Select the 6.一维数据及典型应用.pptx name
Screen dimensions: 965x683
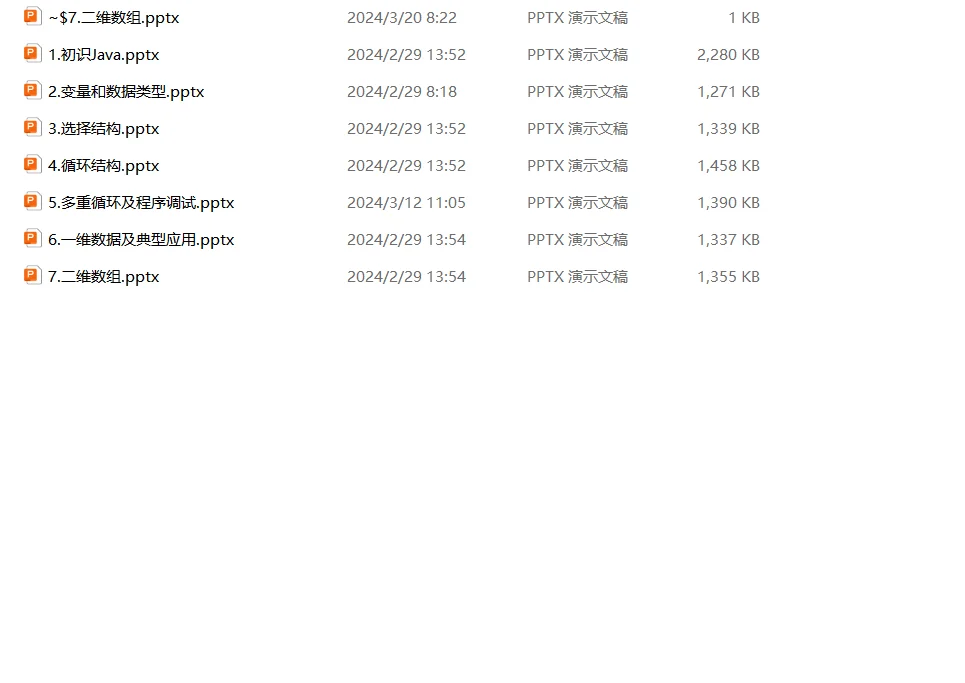click(x=141, y=239)
